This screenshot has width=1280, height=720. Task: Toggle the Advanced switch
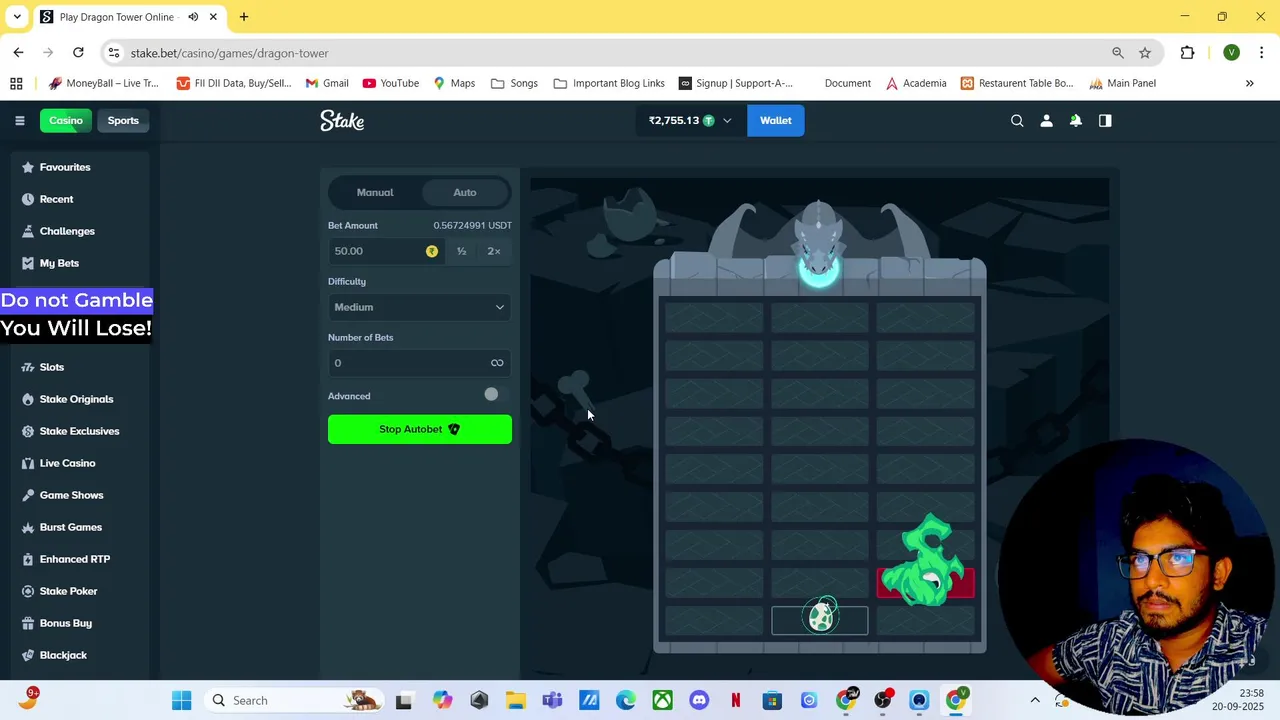492,395
